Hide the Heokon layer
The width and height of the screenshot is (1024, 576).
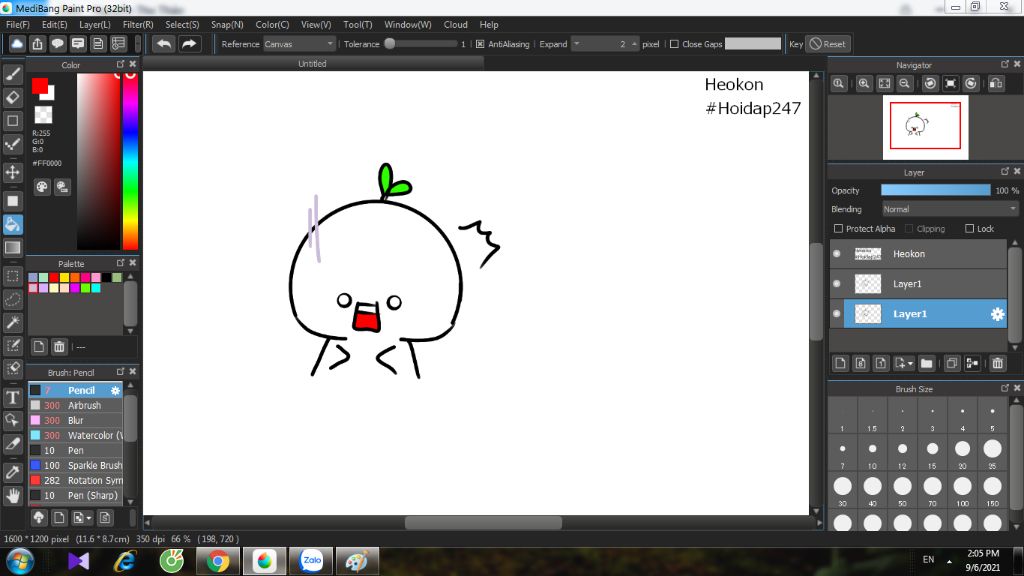pyautogui.click(x=837, y=254)
